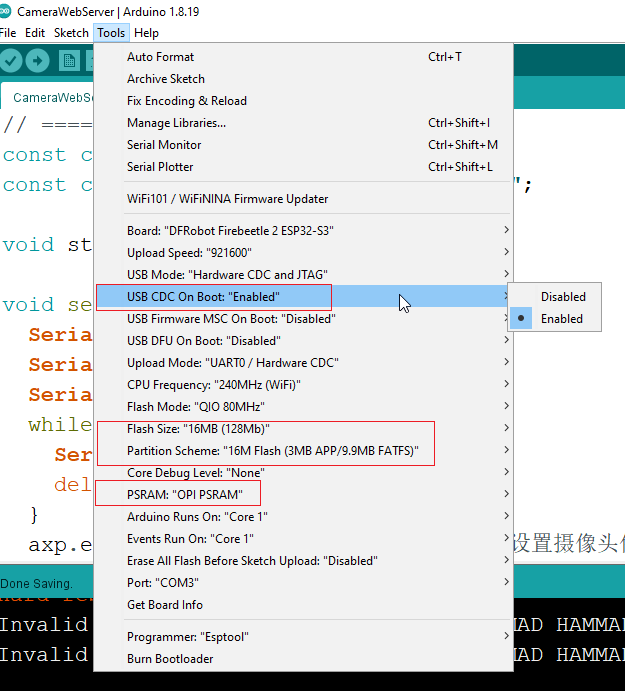This screenshot has width=625, height=691.
Task: Expand Flash Size 16MB (128Mb) submenu
Action: pyautogui.click(x=303, y=429)
